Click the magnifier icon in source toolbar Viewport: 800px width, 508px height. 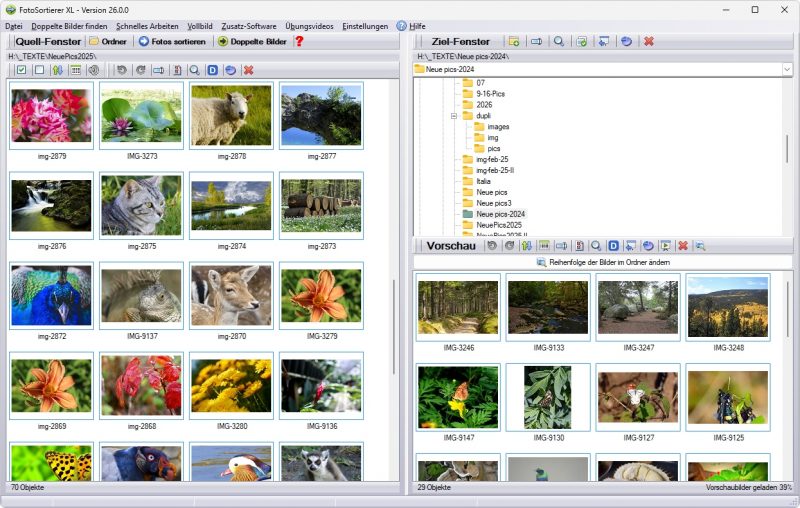coord(194,70)
